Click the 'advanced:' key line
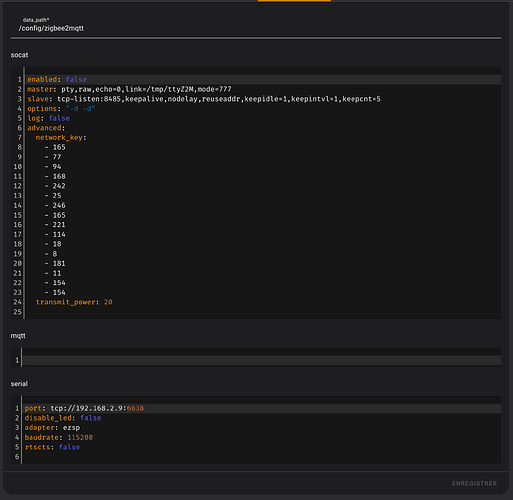The height and width of the screenshot is (500, 513). coord(46,128)
